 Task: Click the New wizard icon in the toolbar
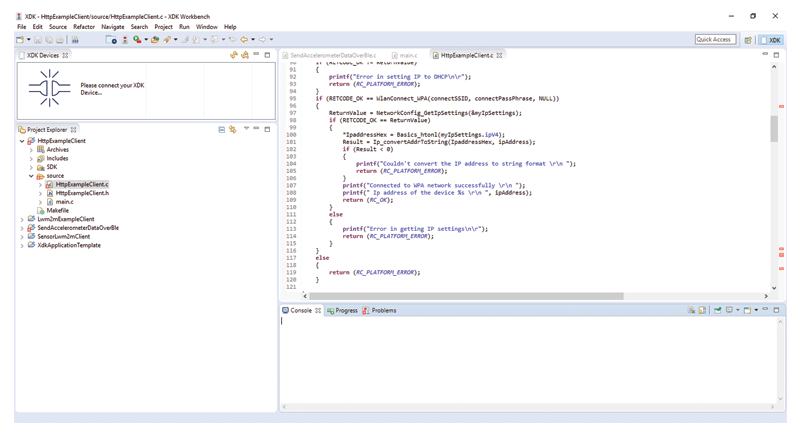[x=20, y=39]
